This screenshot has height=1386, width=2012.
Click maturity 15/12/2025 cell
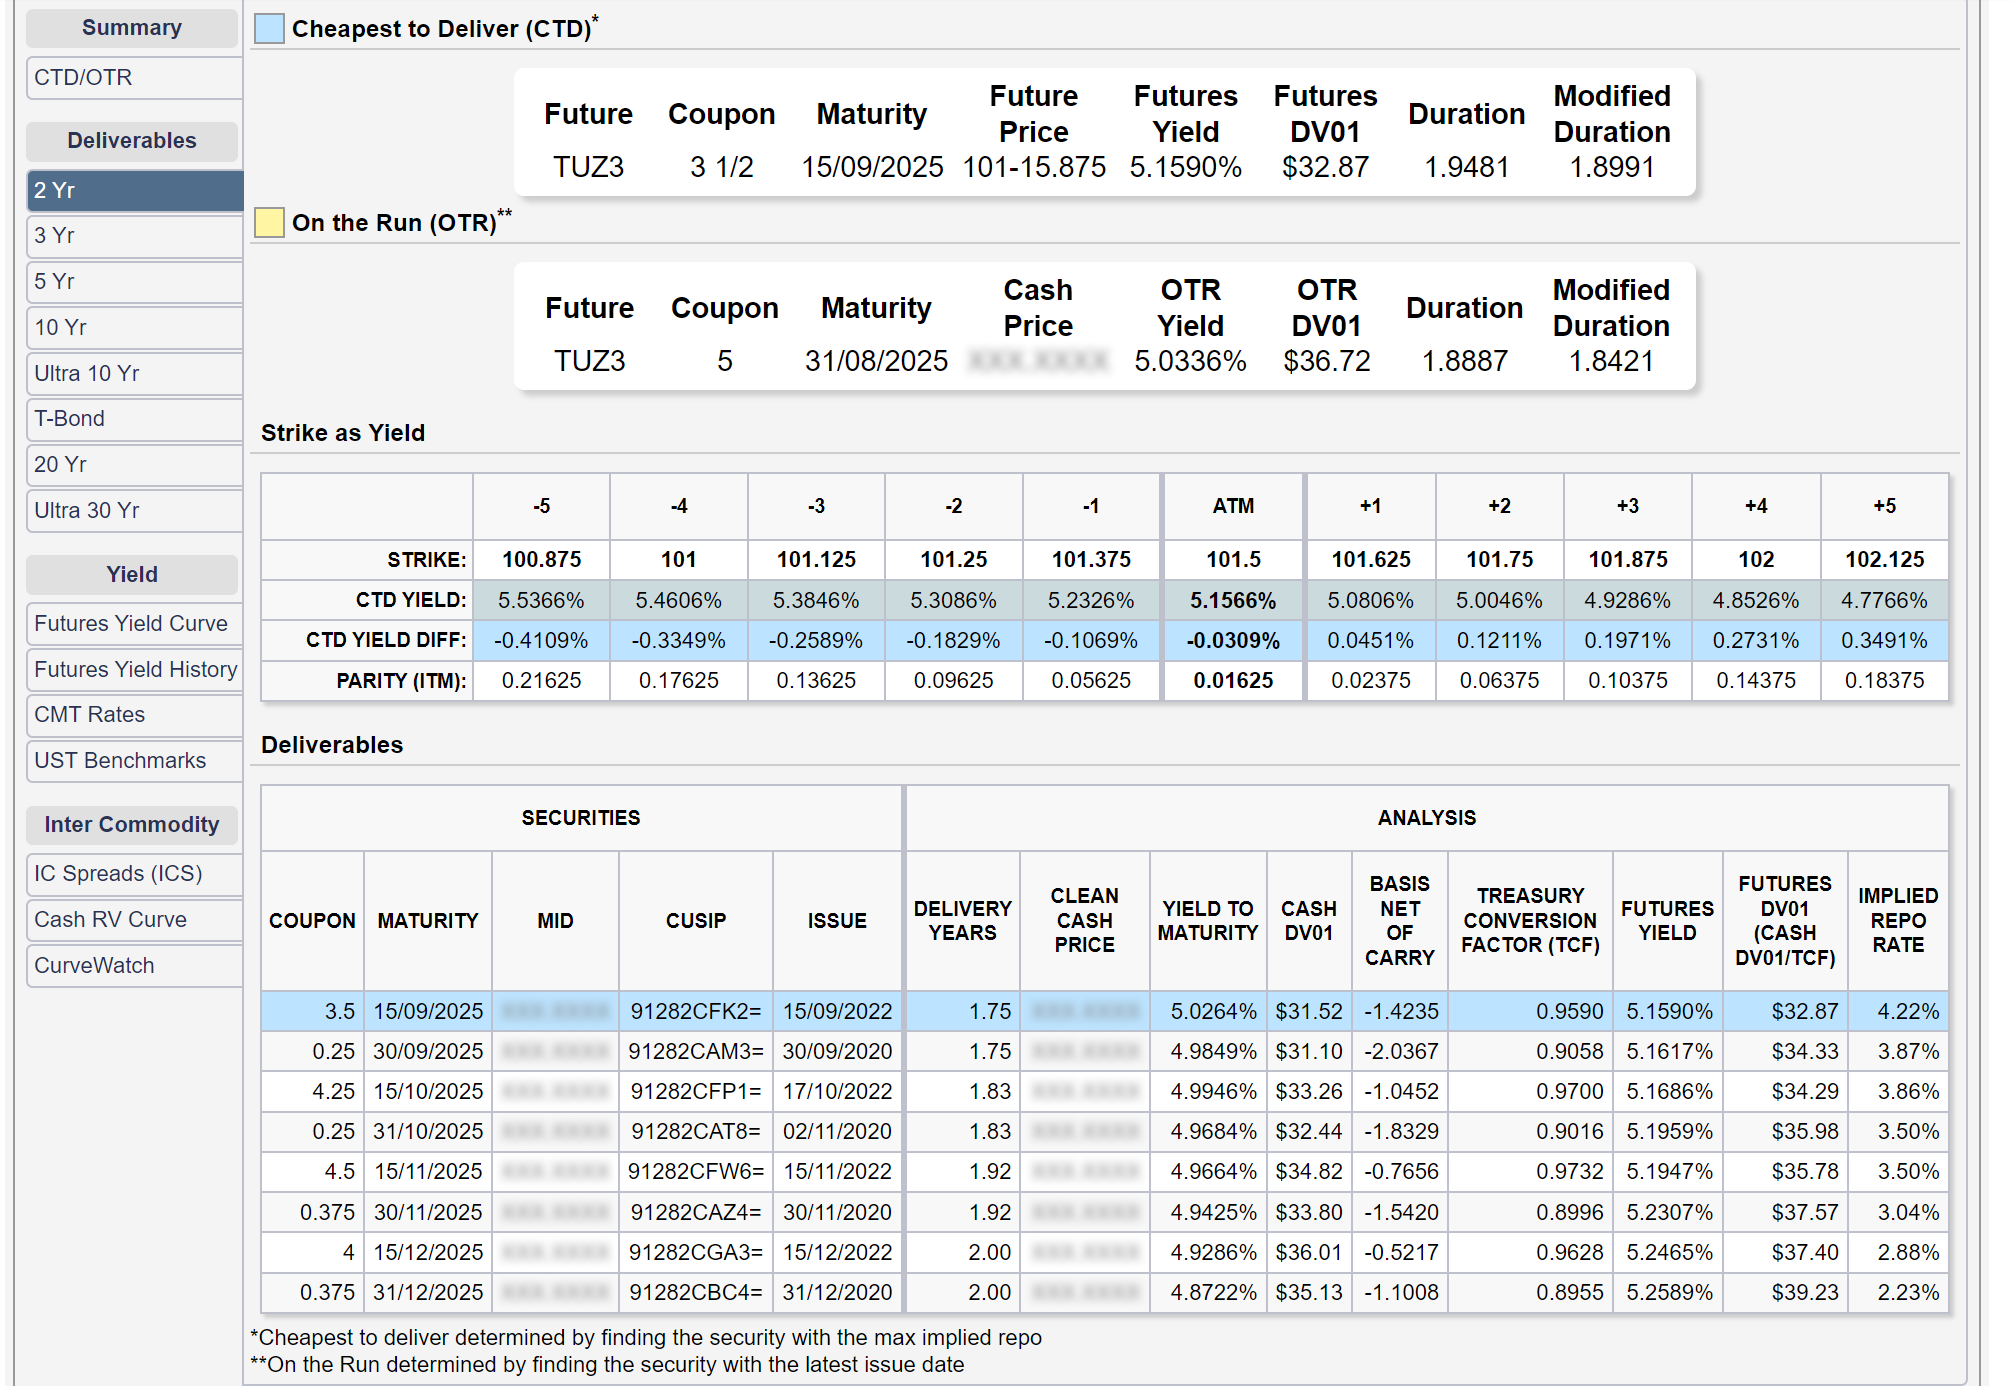click(x=428, y=1253)
